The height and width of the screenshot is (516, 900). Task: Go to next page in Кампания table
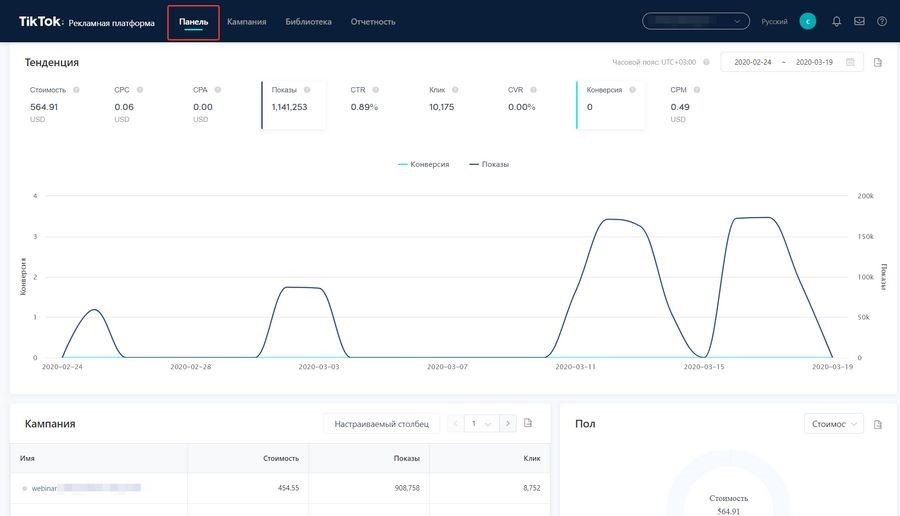pos(507,424)
